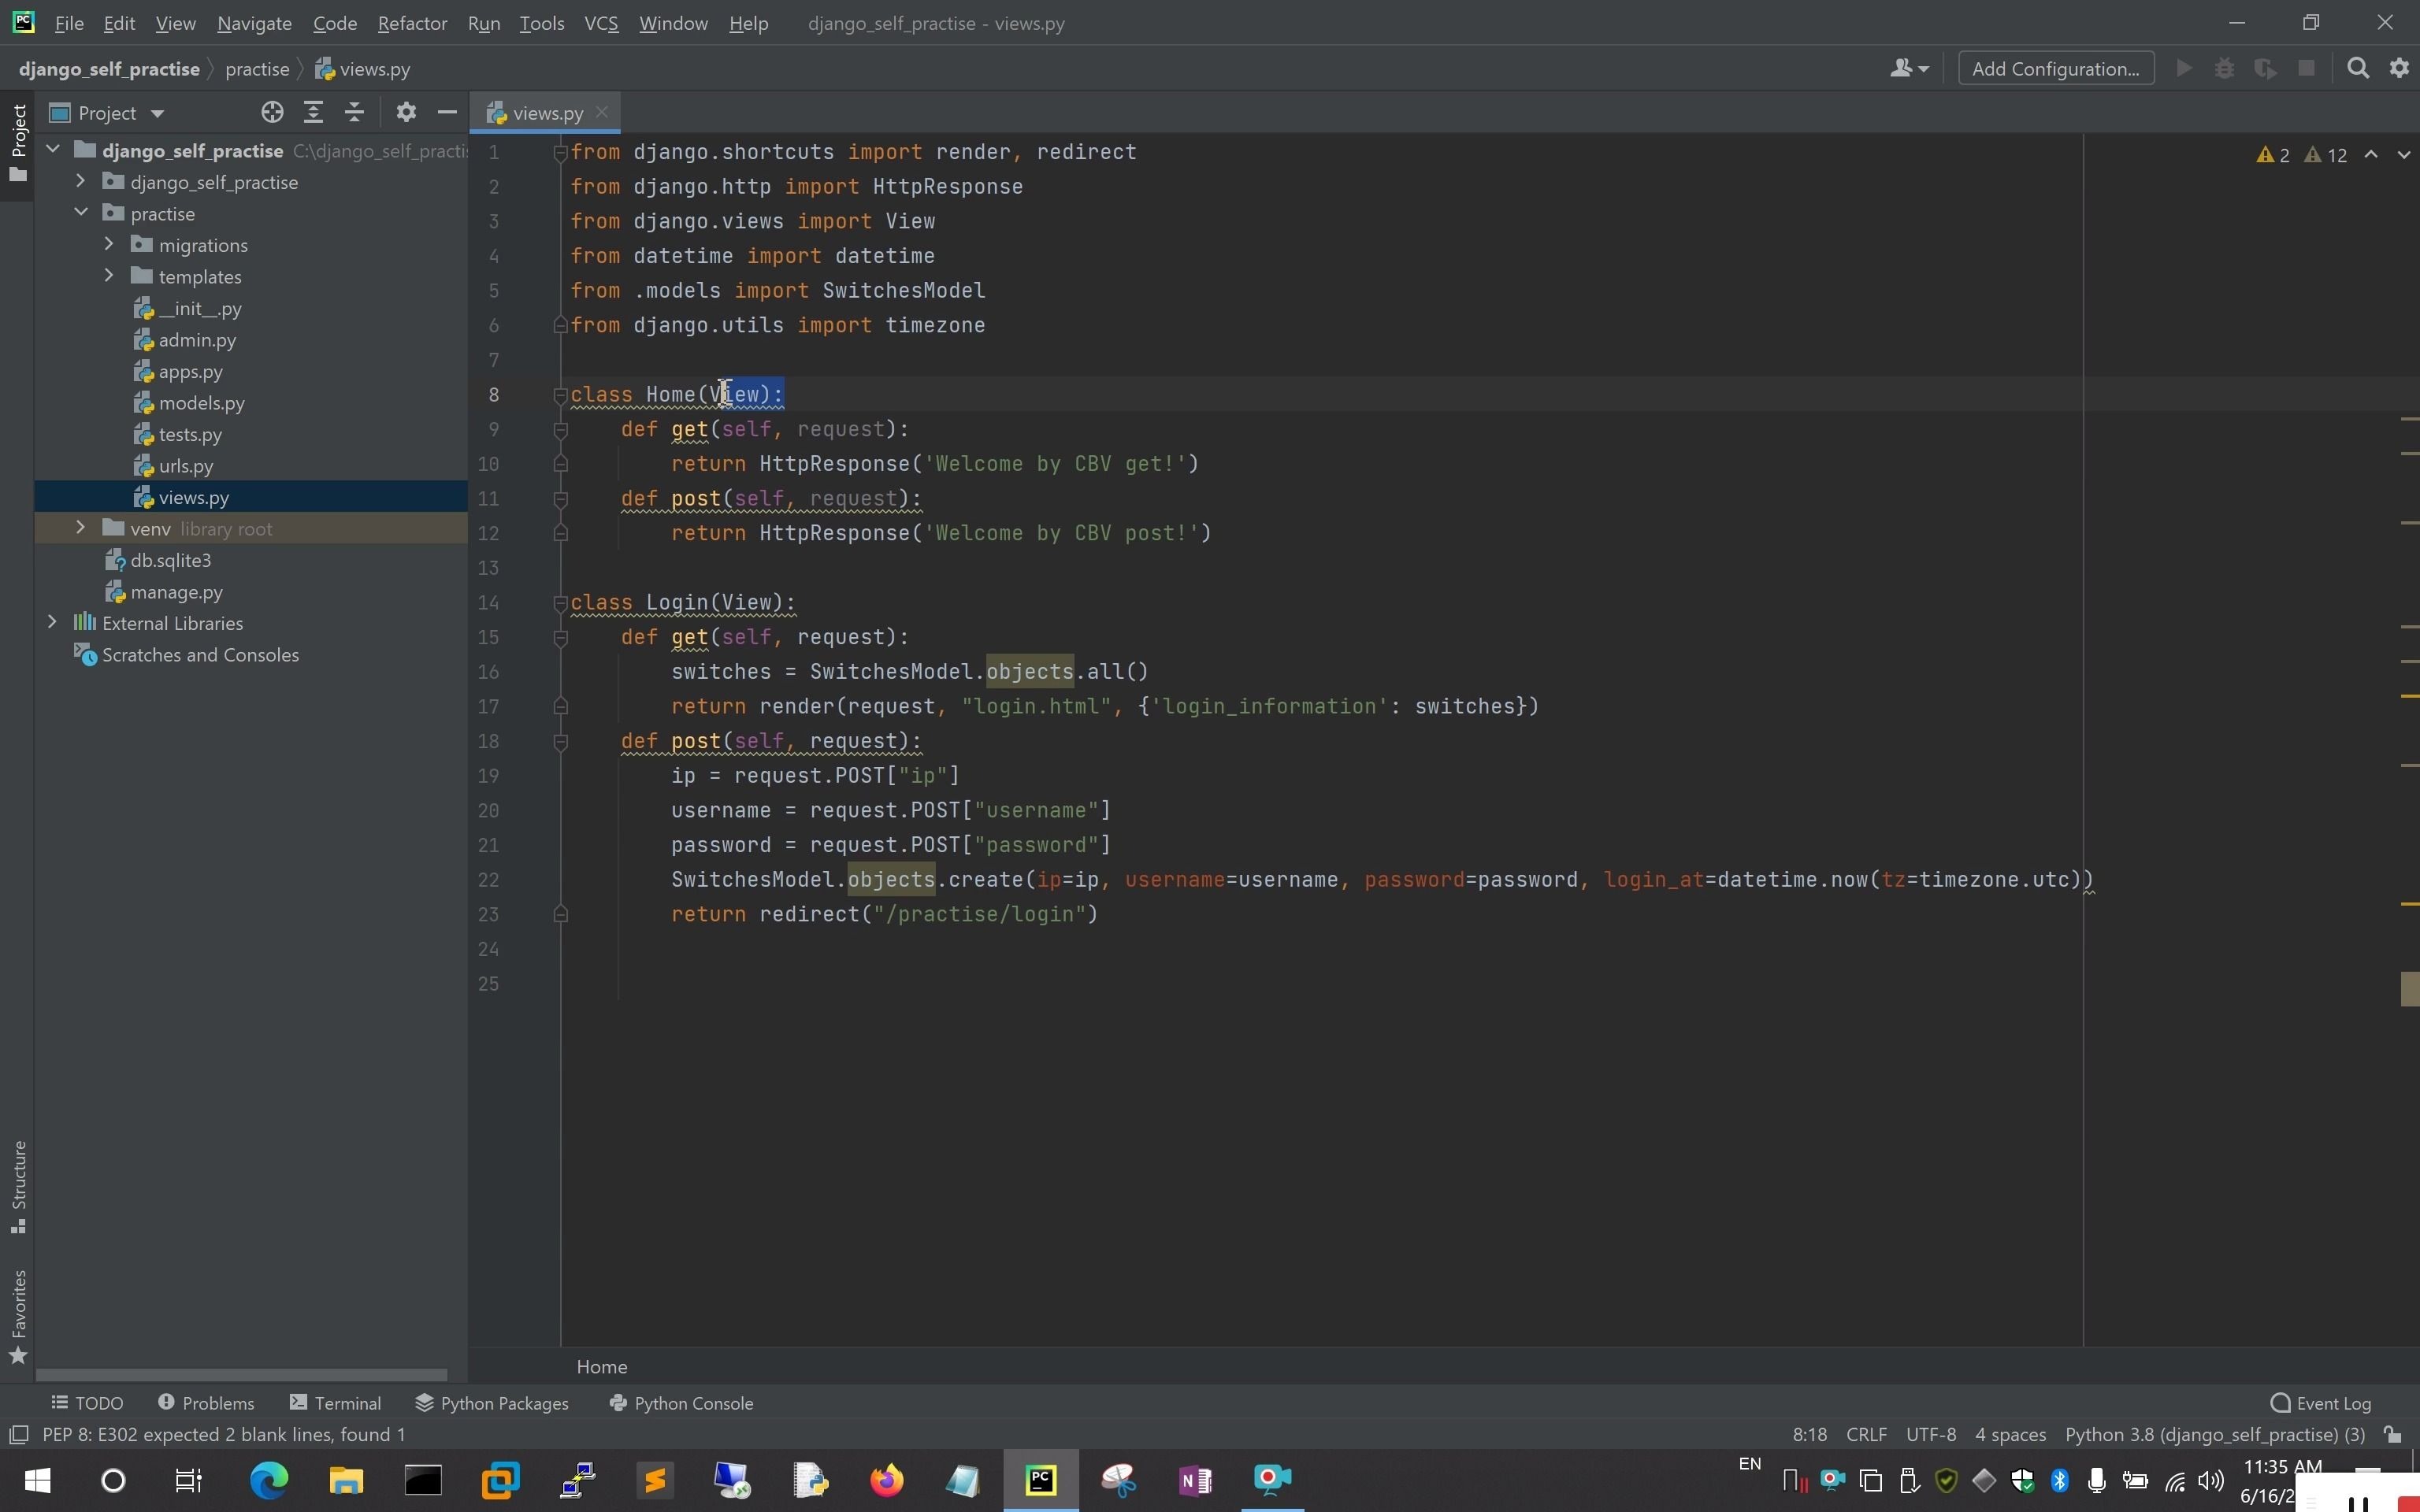Open the Refactor menu
2420x1512 pixels.
pos(413,23)
